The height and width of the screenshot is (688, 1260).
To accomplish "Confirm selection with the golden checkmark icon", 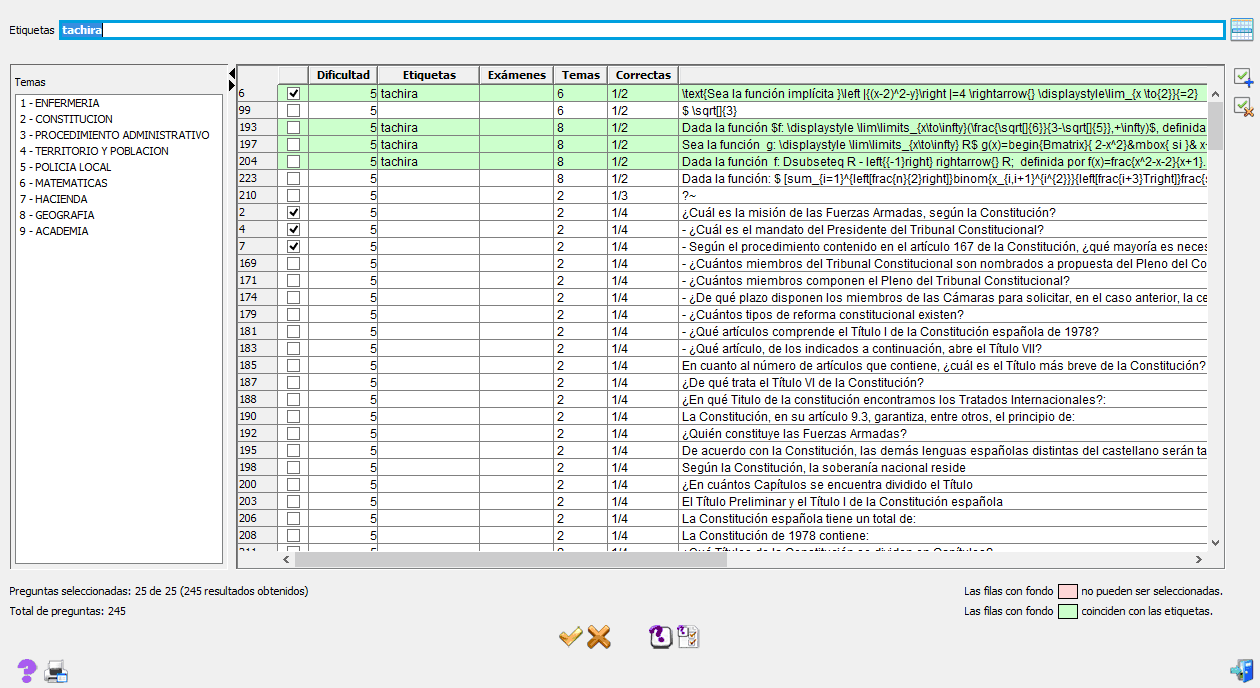I will coord(570,636).
